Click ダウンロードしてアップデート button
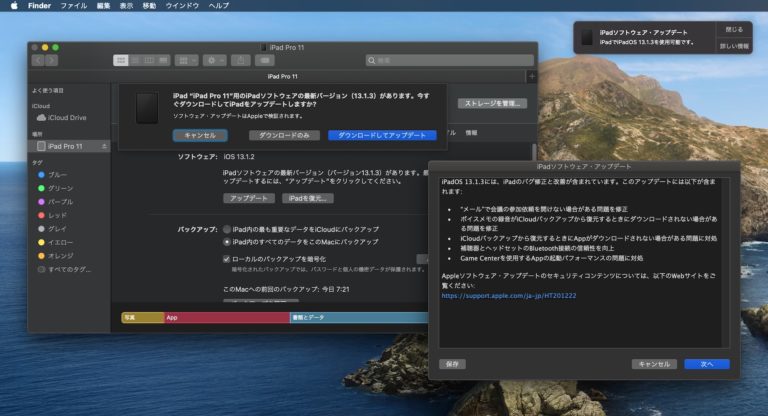 coord(382,135)
